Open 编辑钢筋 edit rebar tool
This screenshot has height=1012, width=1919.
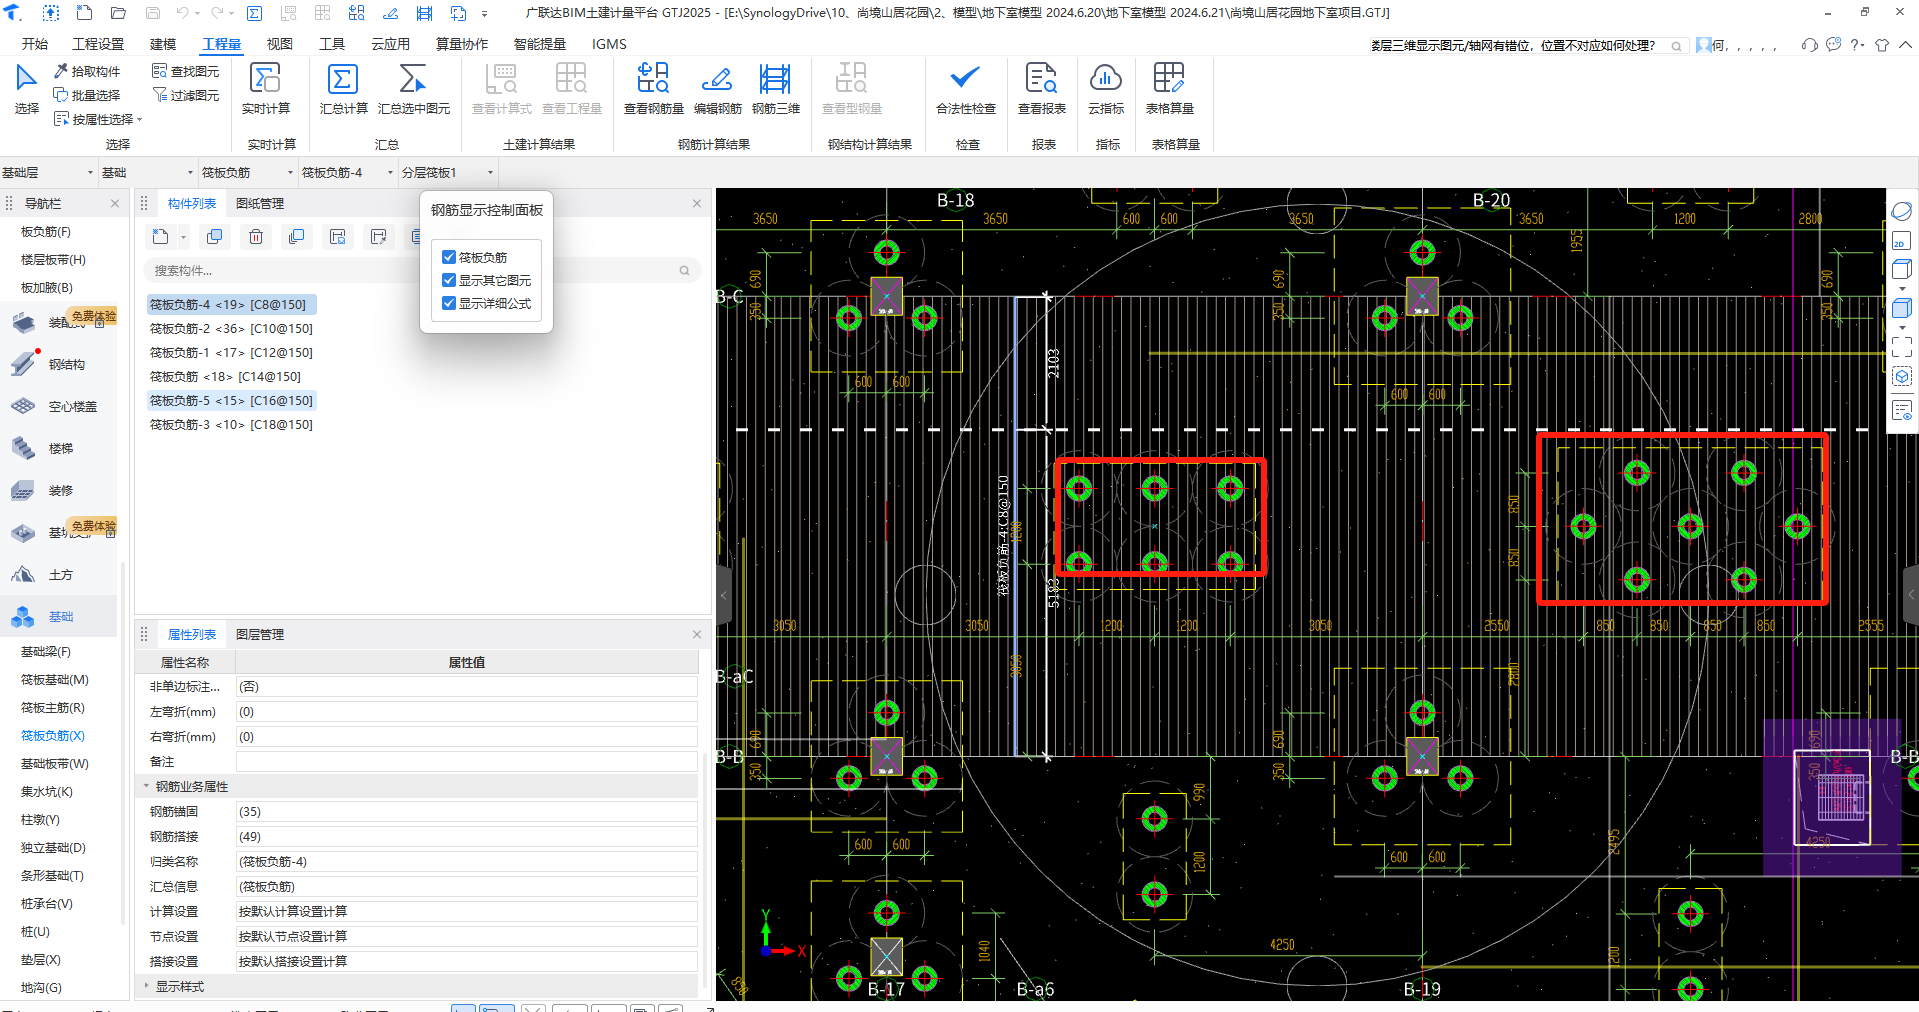717,88
